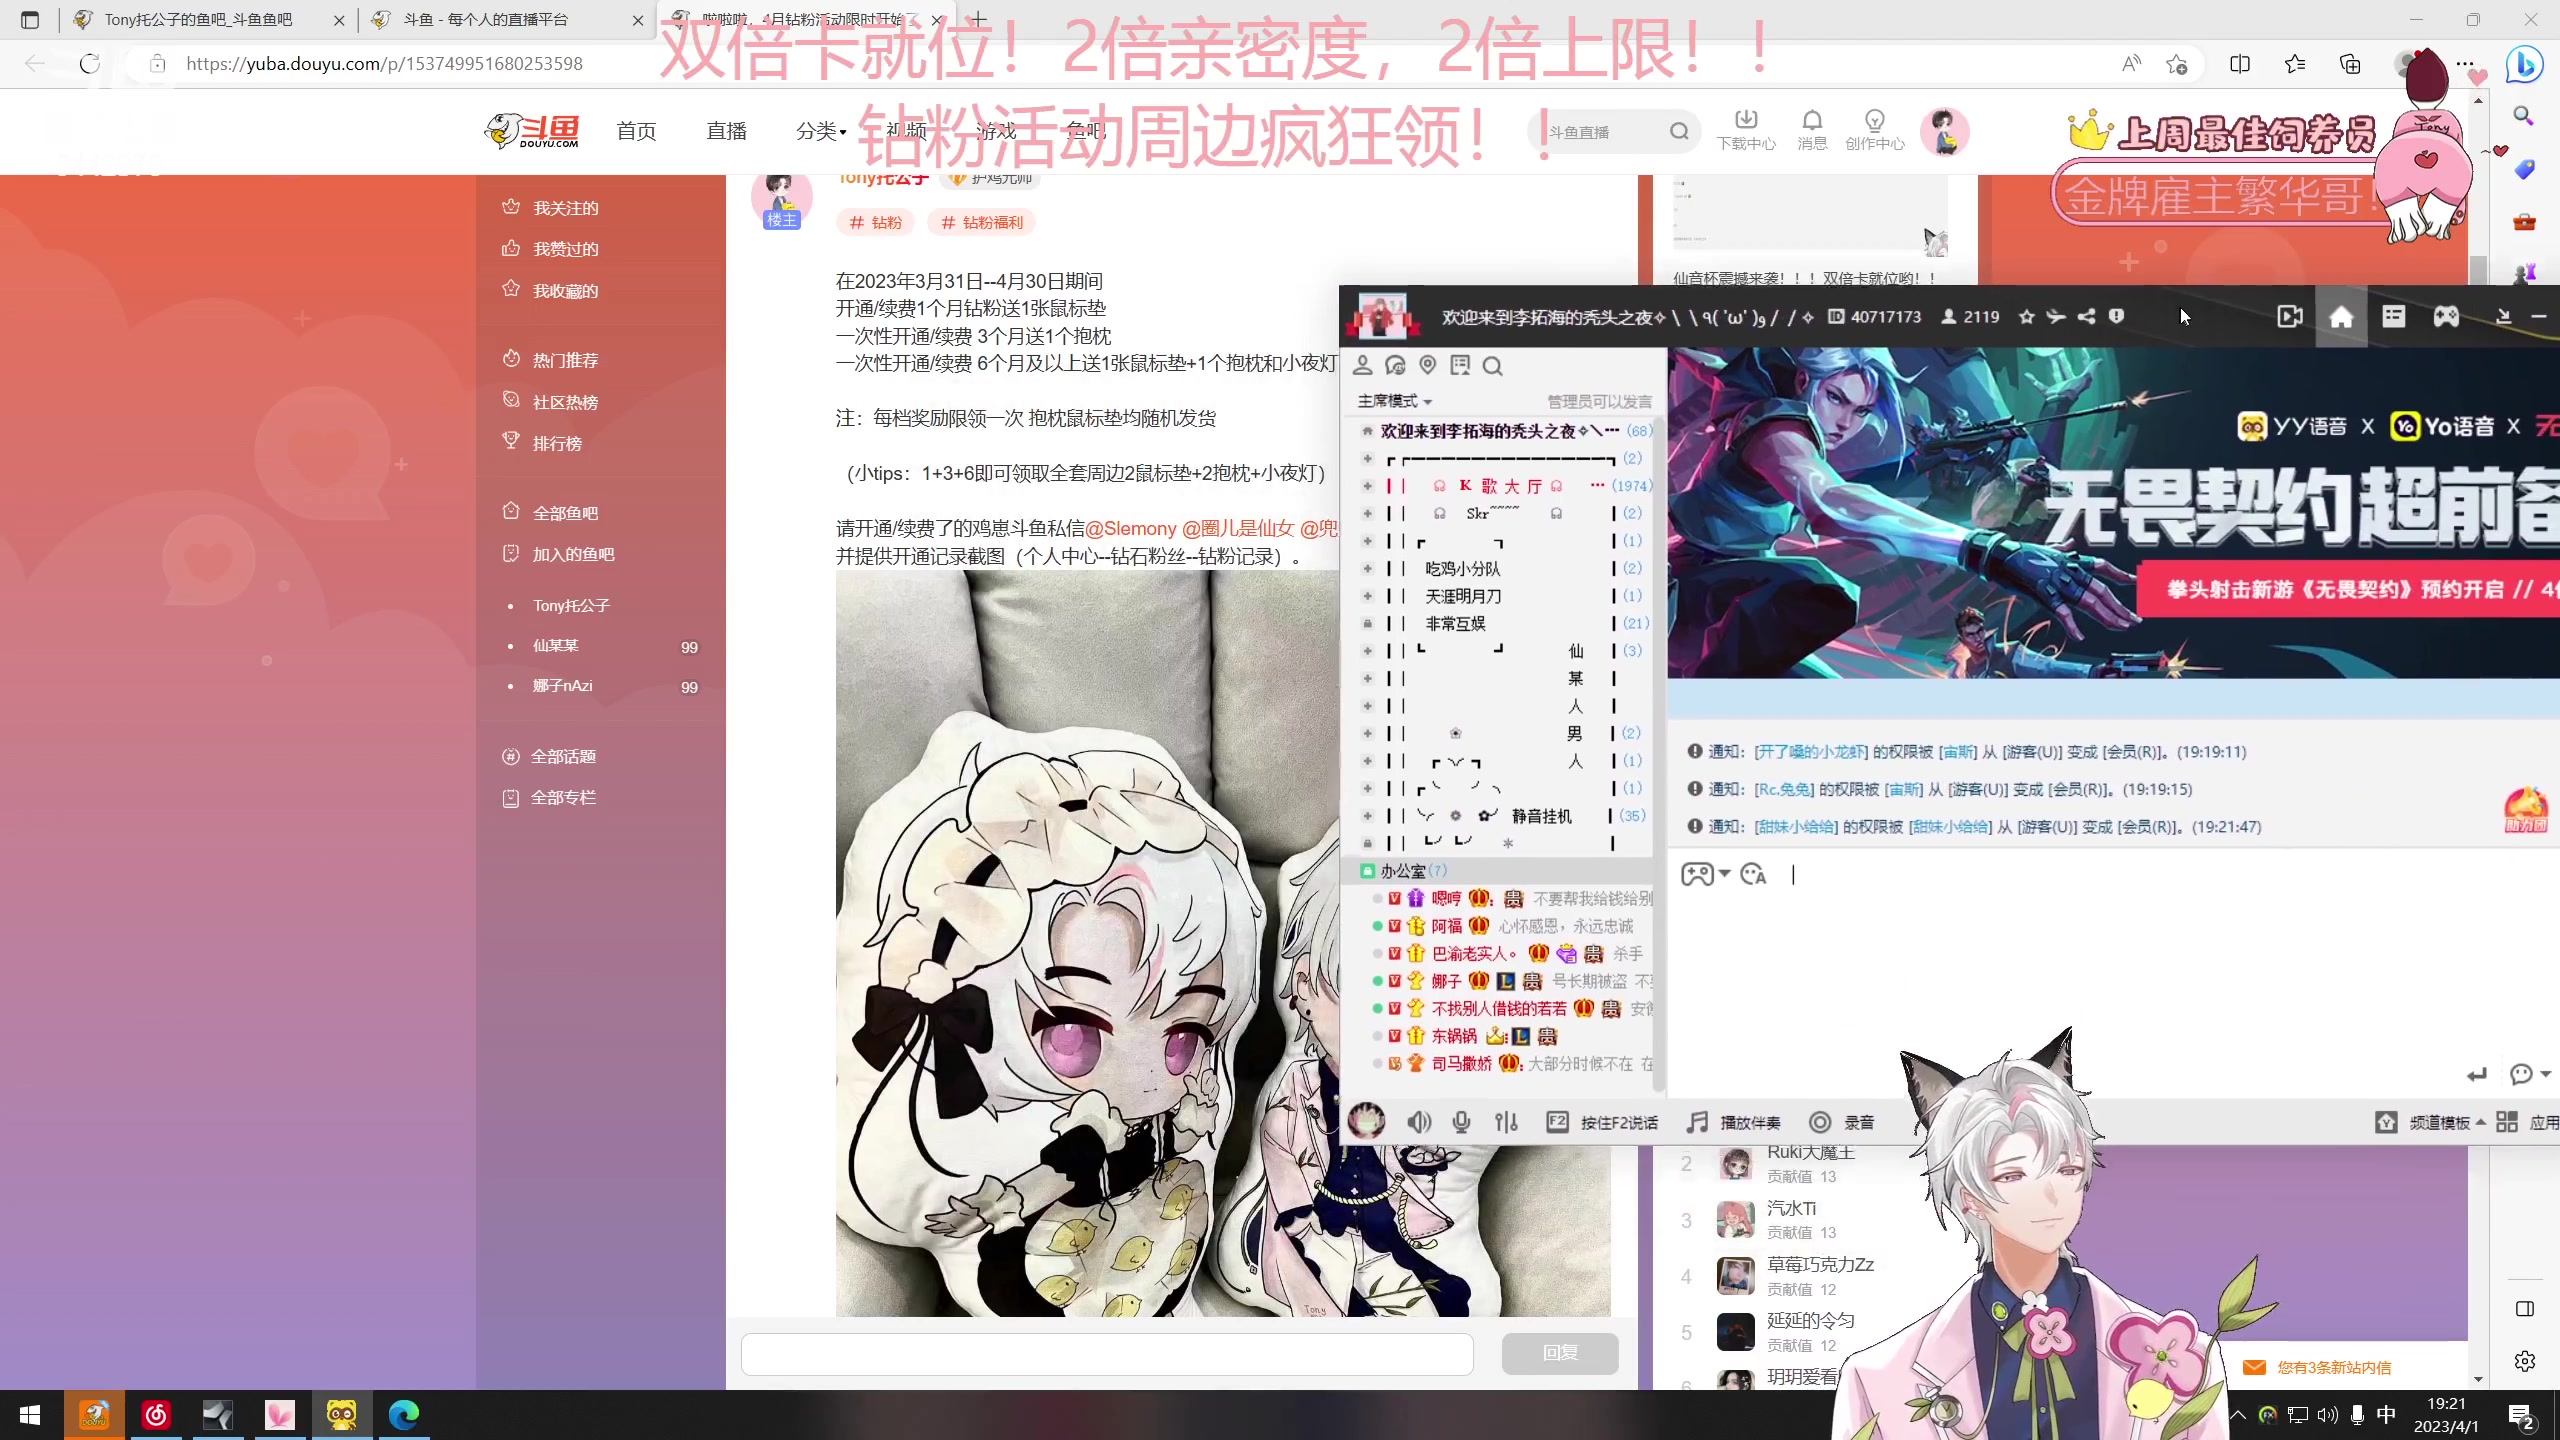Add page to favorites in Edge address bar
This screenshot has height=1440, width=2560.
tap(2177, 64)
